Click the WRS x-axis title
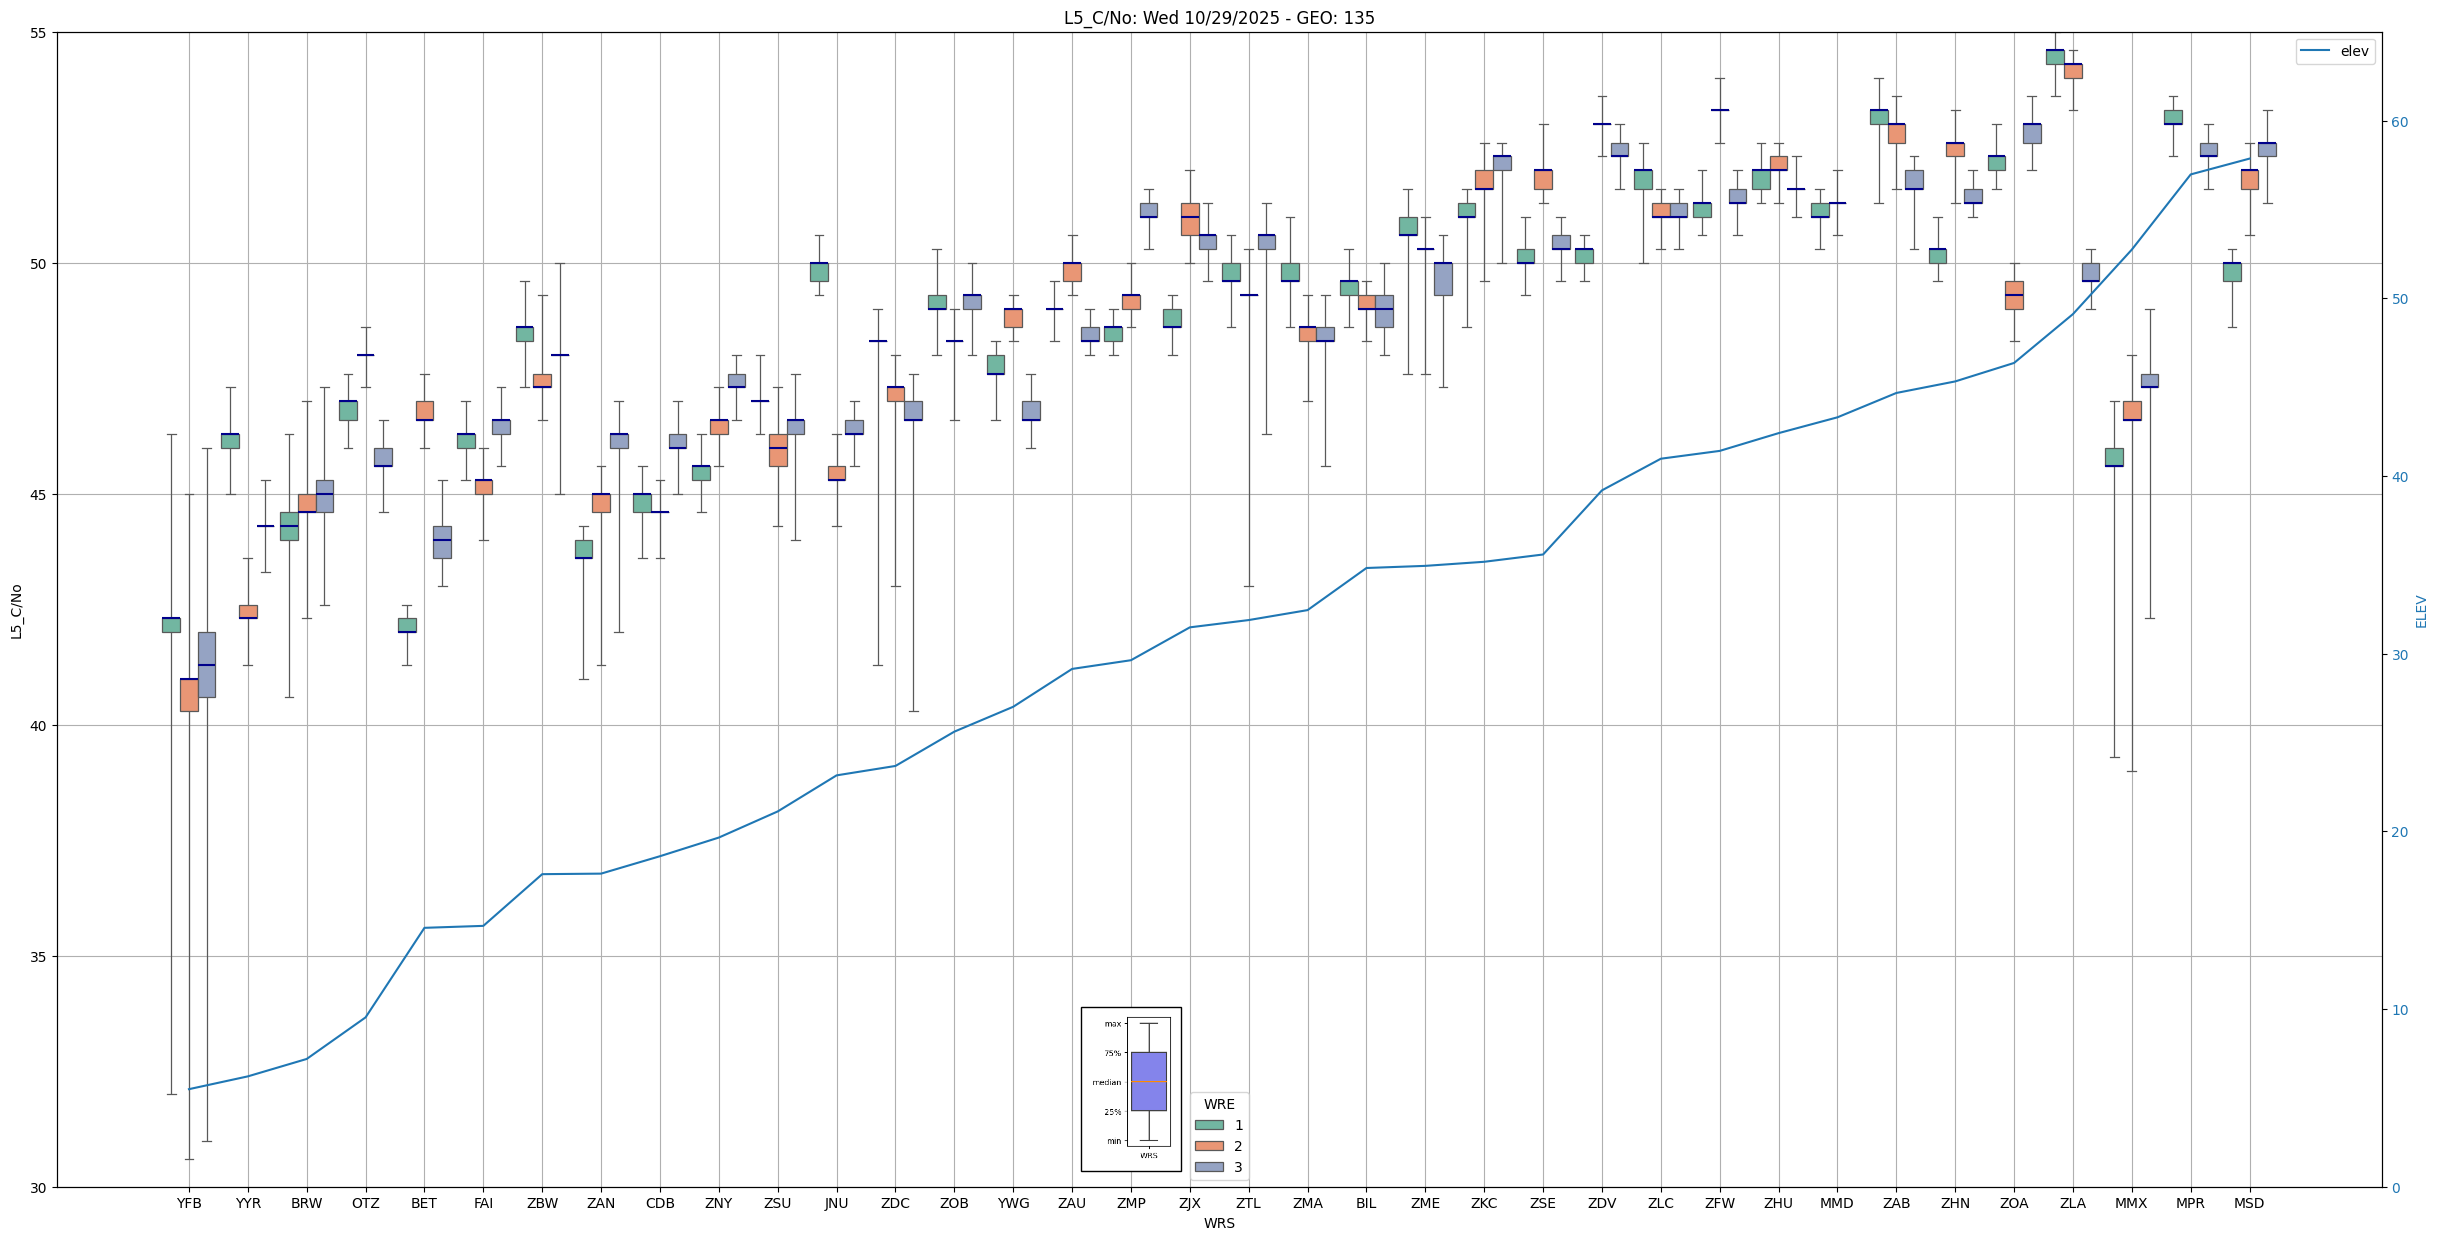The width and height of the screenshot is (2438, 1240). 1218,1223
